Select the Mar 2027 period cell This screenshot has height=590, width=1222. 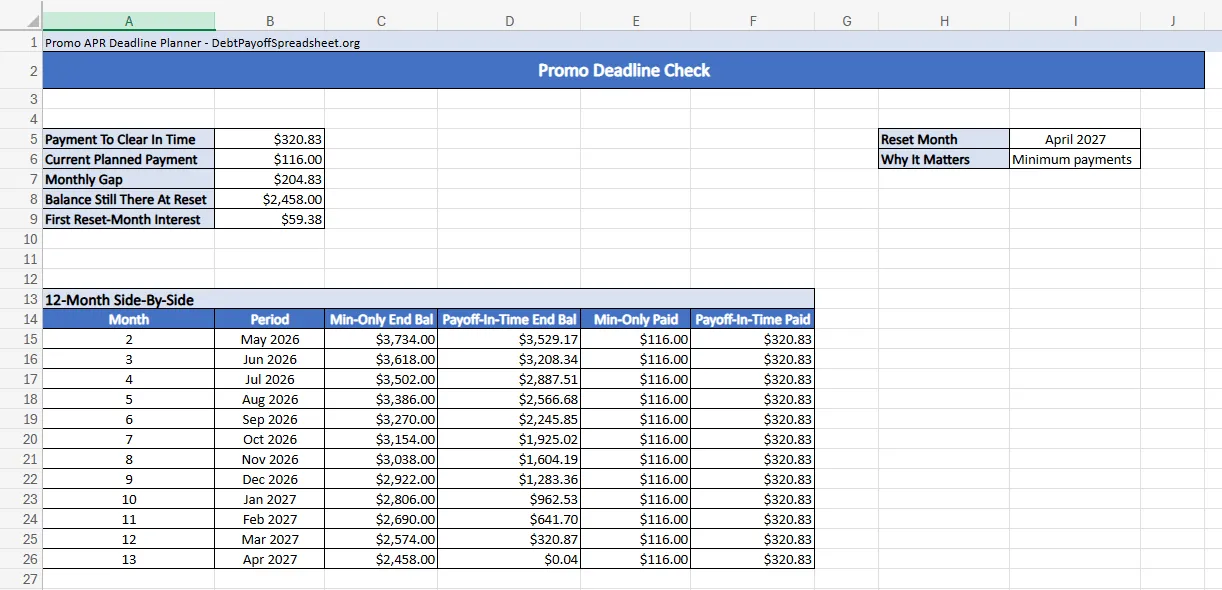269,539
